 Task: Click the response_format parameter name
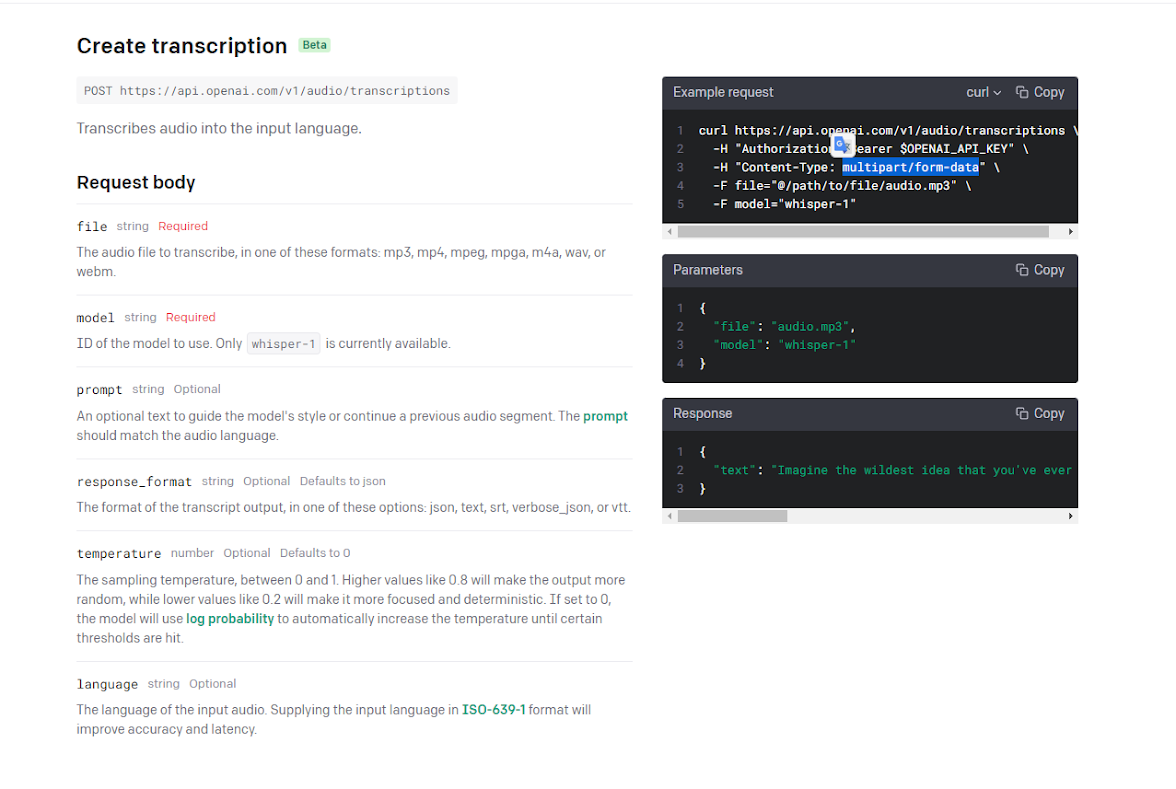[134, 482]
